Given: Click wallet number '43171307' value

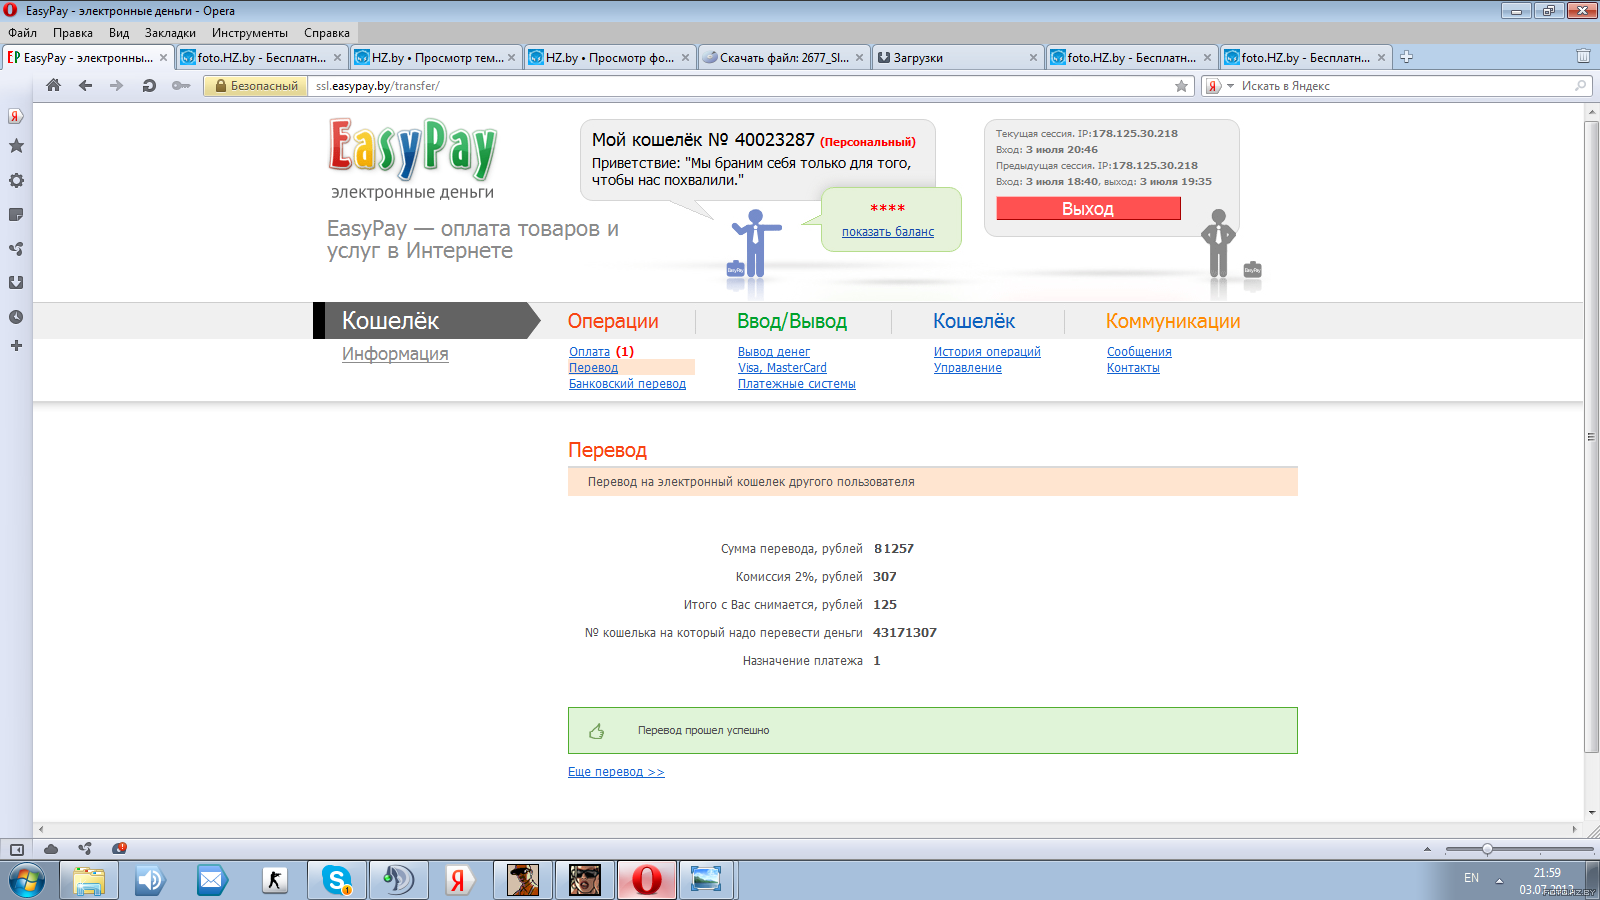Looking at the screenshot, I should 905,633.
